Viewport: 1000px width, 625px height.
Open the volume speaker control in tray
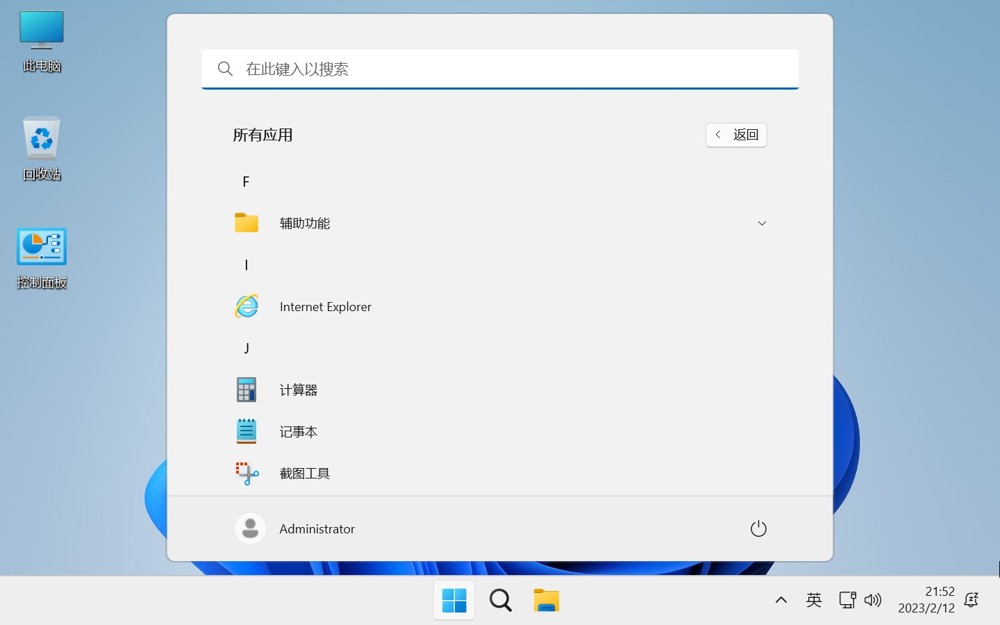pos(873,600)
